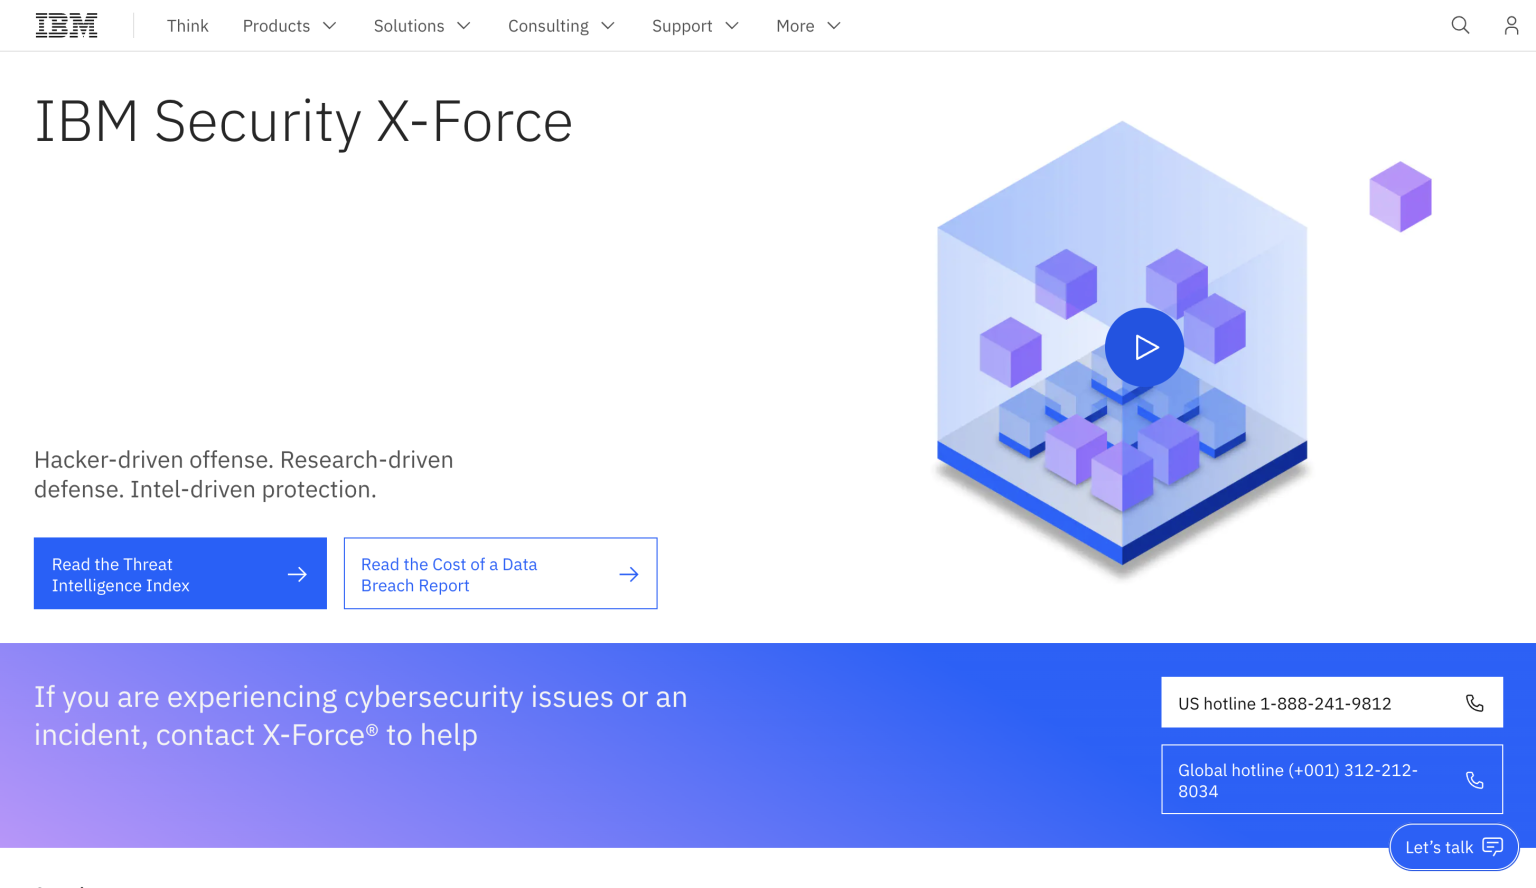
Task: Open the More menu
Action: coord(808,26)
